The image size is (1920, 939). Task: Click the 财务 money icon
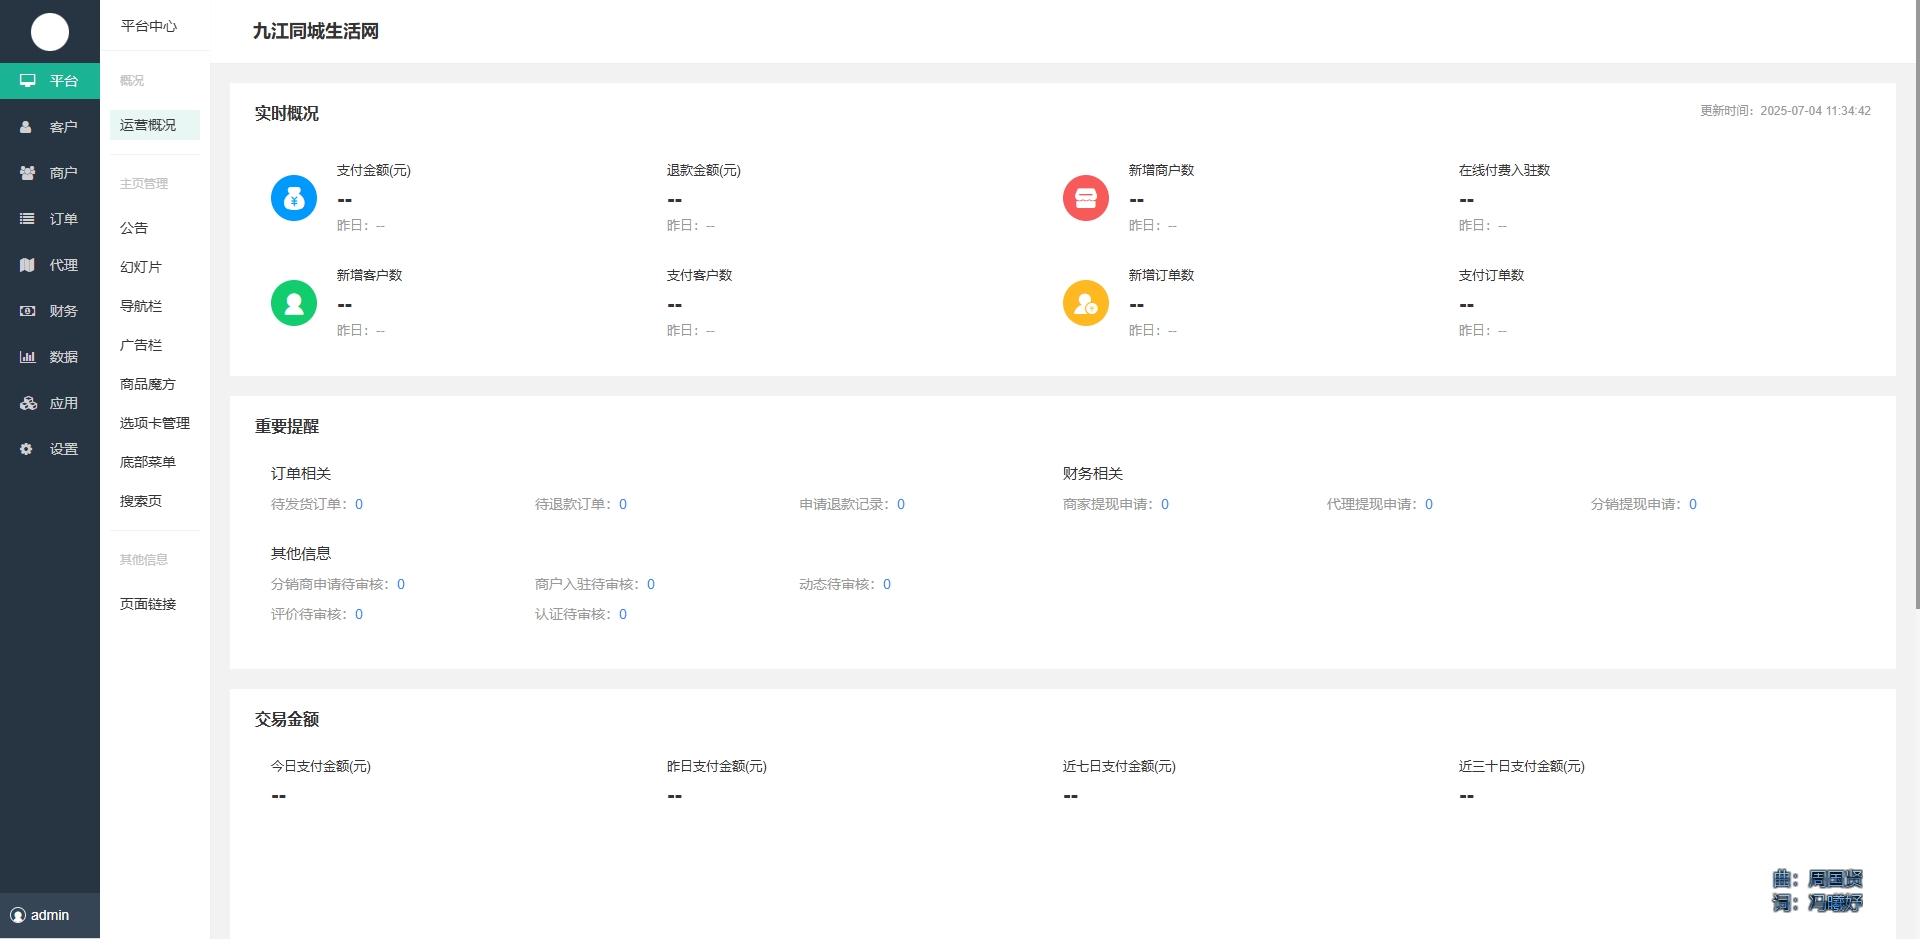(27, 311)
